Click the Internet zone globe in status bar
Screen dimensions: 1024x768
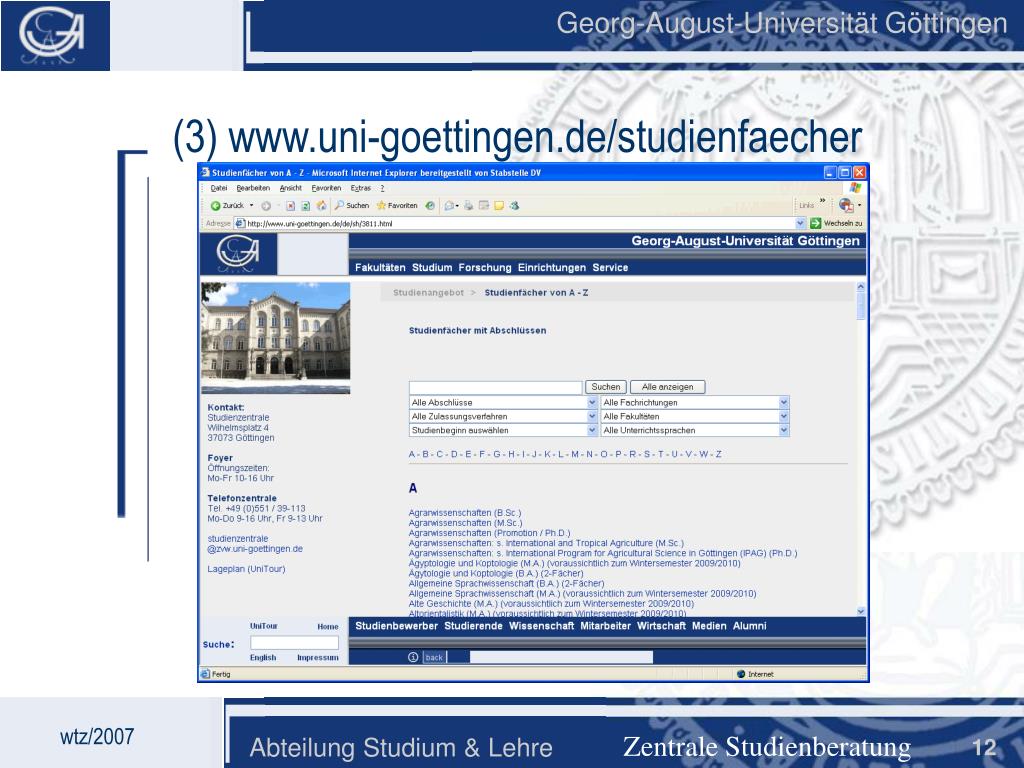click(x=741, y=674)
